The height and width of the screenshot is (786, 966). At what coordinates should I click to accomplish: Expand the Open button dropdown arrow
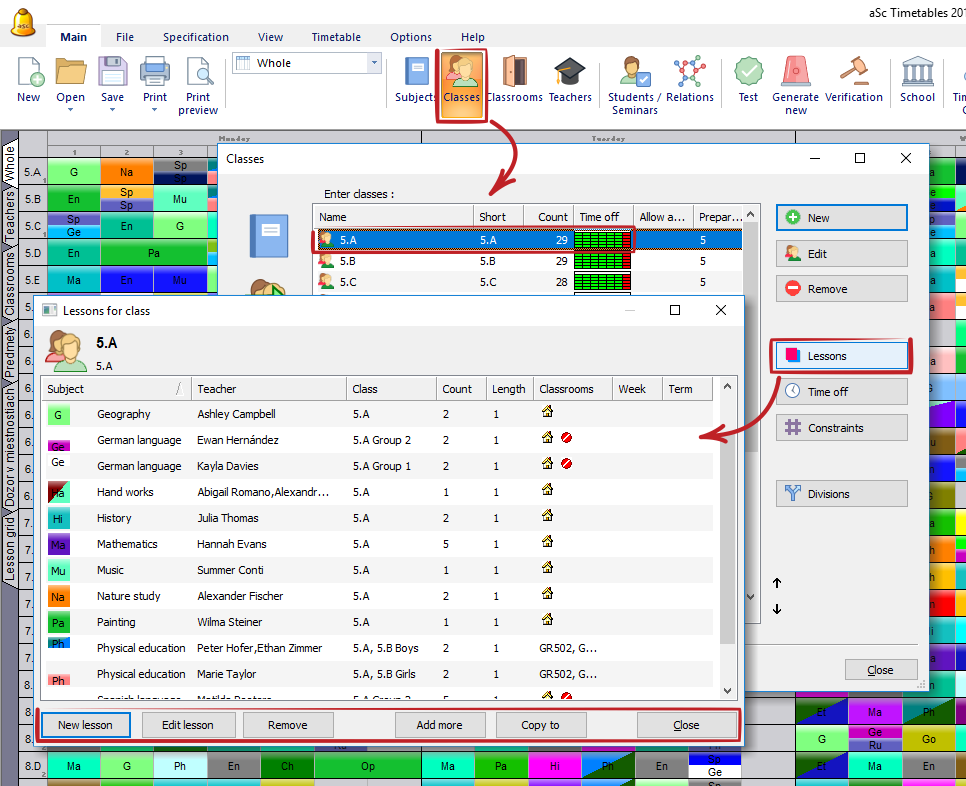coord(70,110)
